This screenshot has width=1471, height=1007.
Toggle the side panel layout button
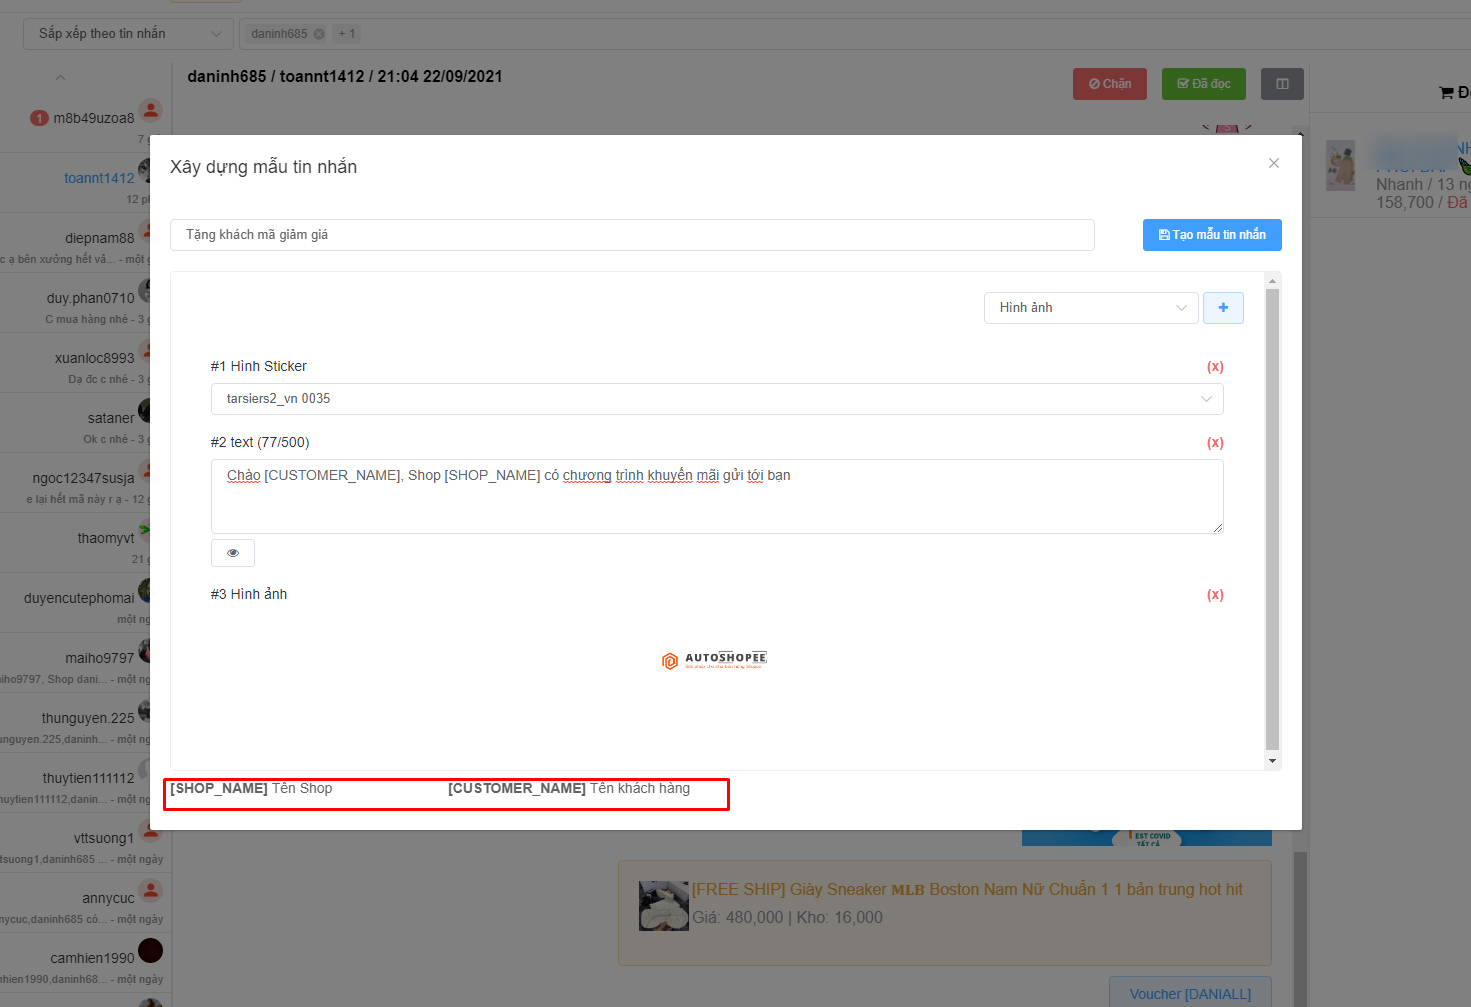(1282, 84)
